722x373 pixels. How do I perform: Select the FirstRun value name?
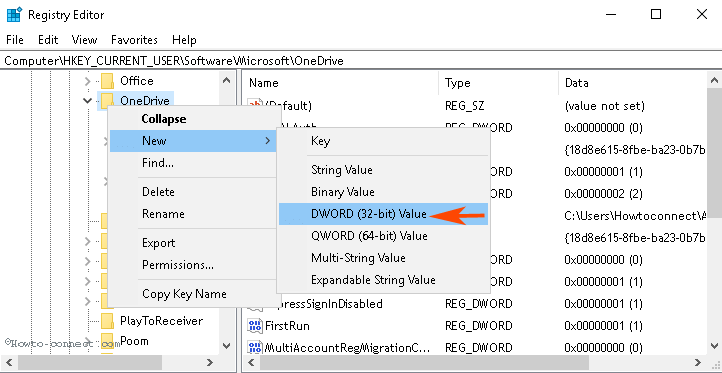click(x=287, y=326)
